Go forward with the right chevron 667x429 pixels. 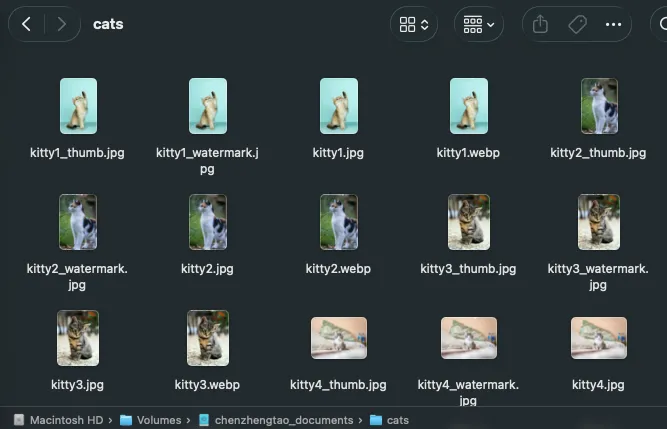click(x=61, y=24)
